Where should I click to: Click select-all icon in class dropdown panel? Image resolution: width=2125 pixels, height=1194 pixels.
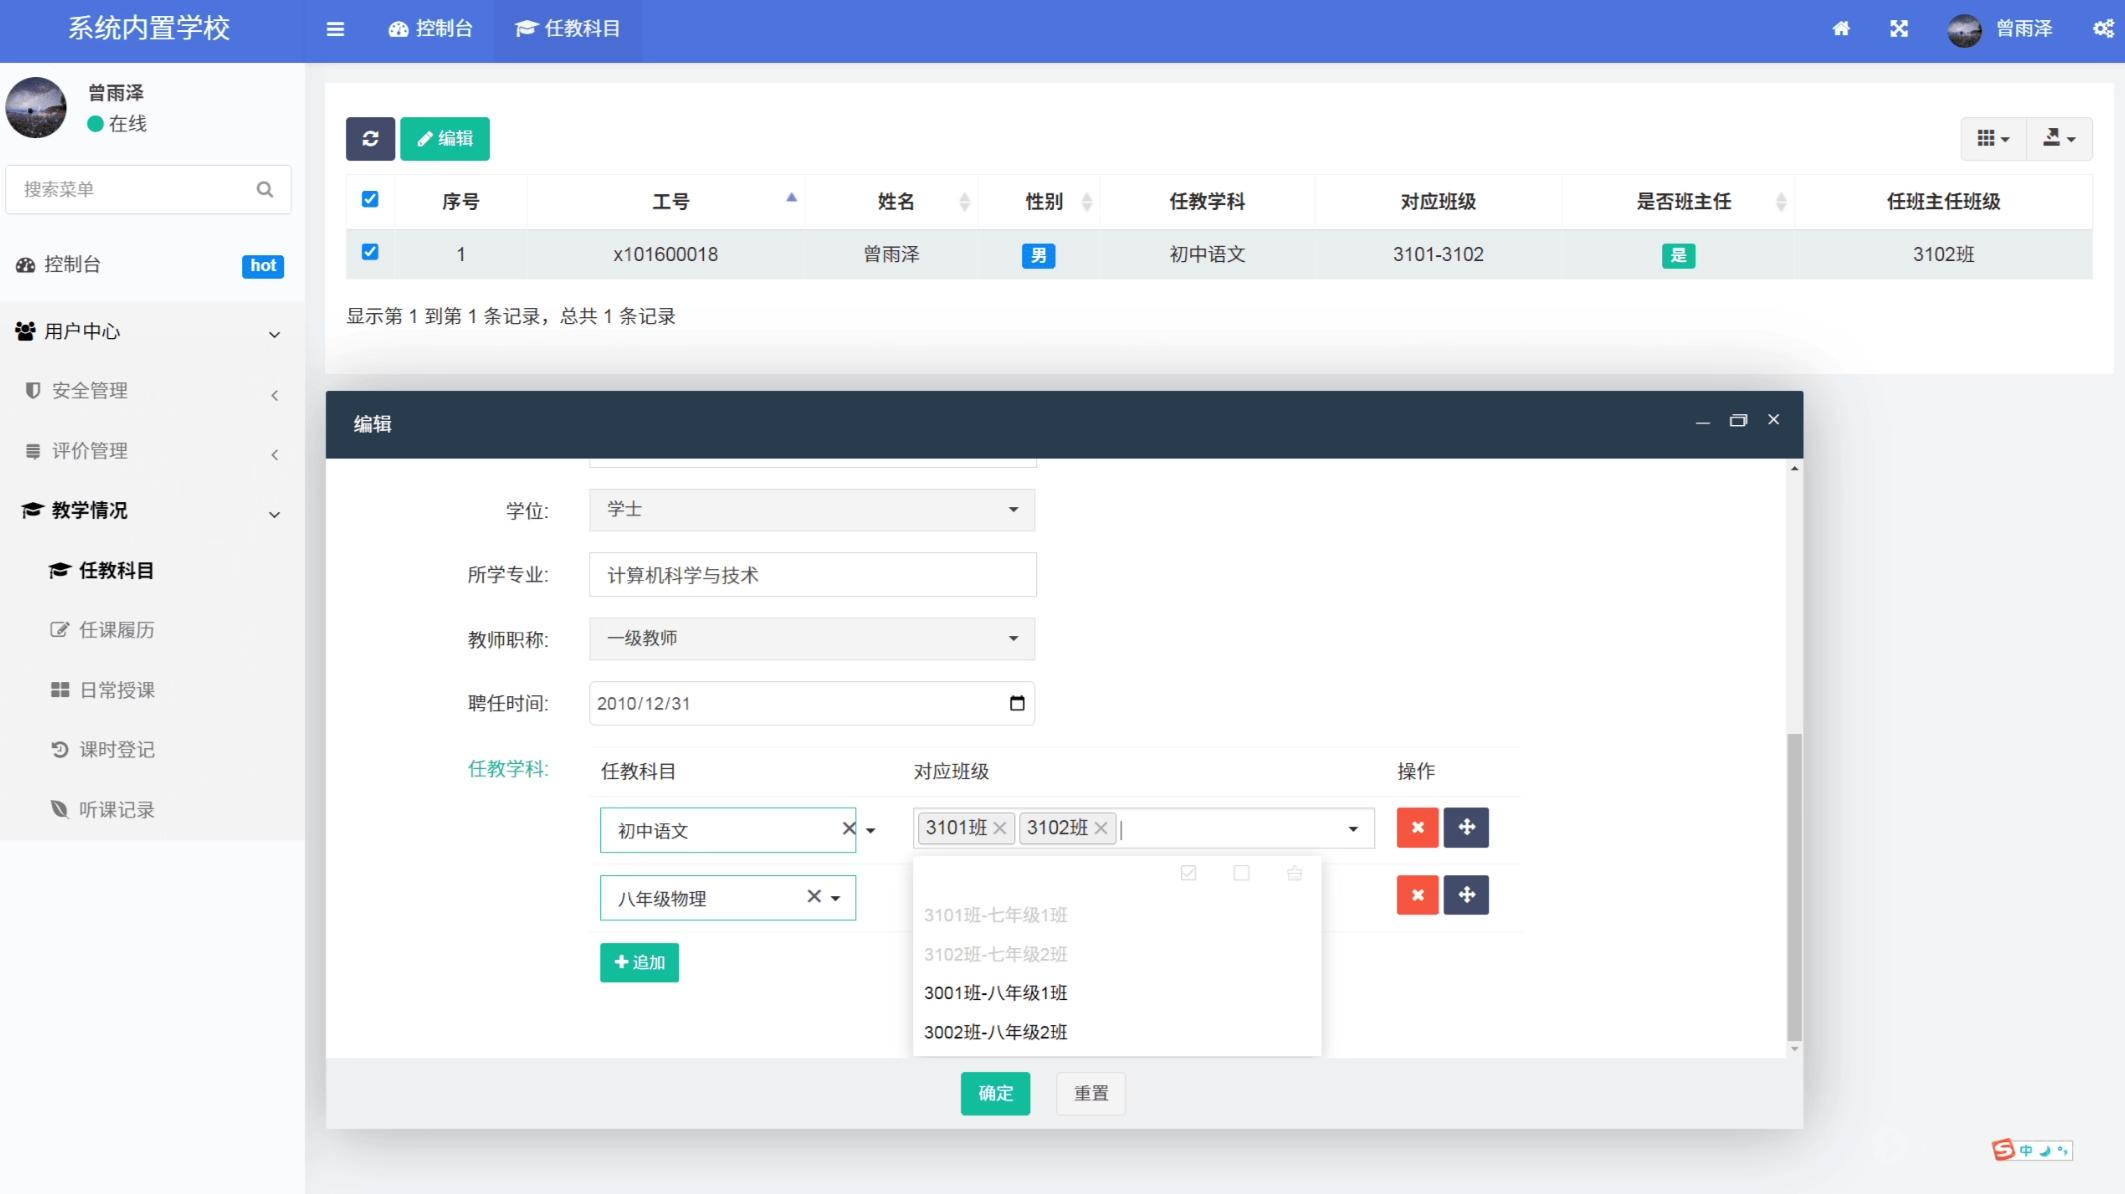tap(1188, 873)
